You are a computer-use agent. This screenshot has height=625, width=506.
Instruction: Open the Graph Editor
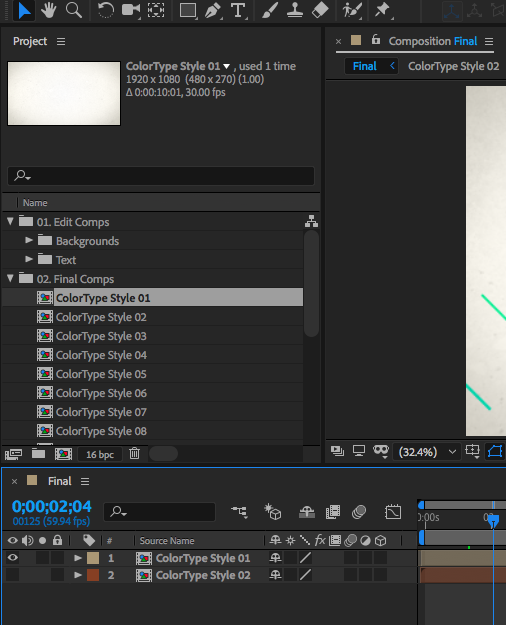393,512
